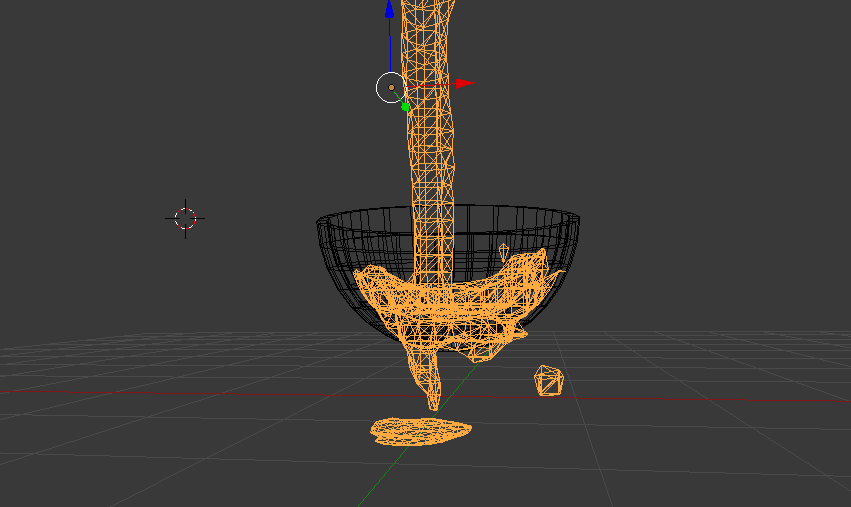Select the orange fluid puddle on the floor grid

click(421, 432)
